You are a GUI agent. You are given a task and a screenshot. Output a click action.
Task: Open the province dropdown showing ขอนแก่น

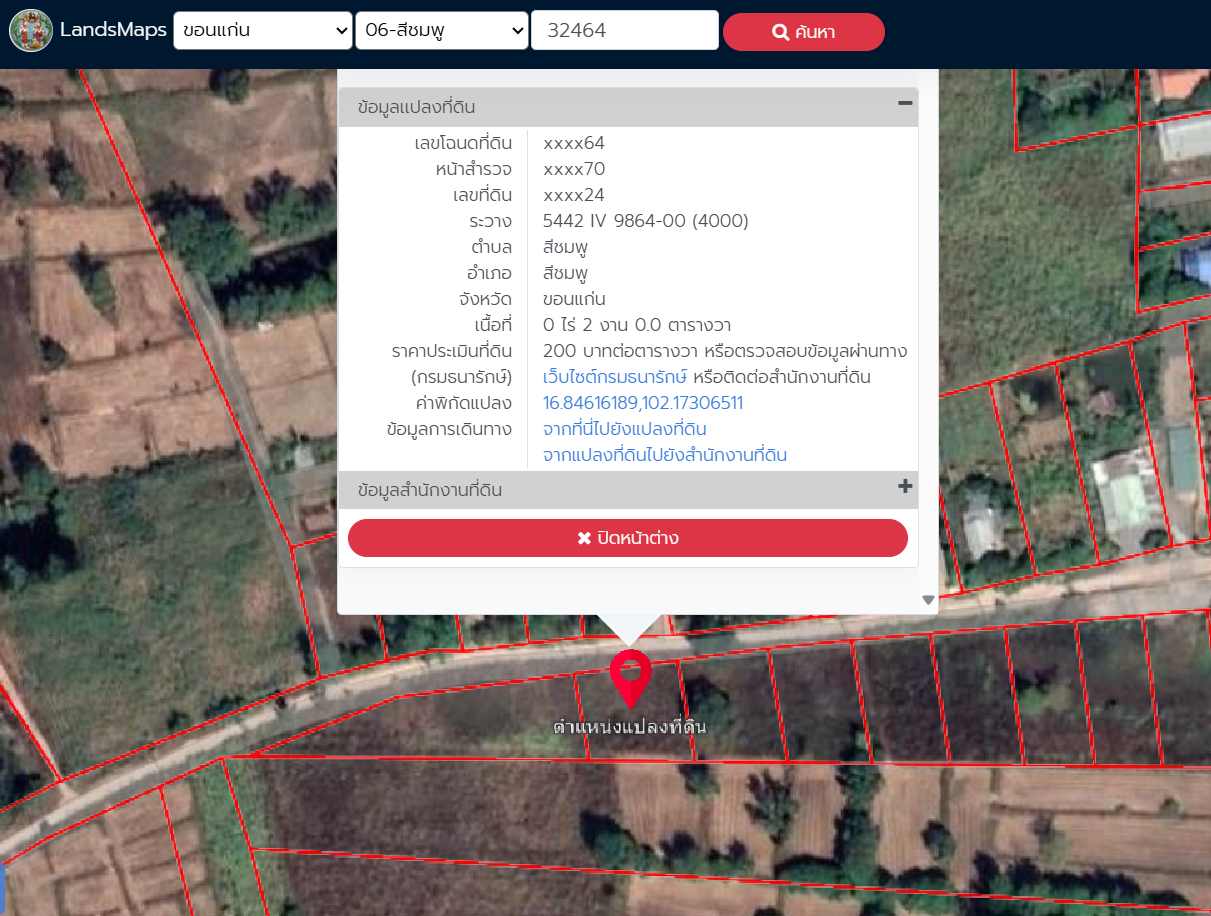click(263, 30)
